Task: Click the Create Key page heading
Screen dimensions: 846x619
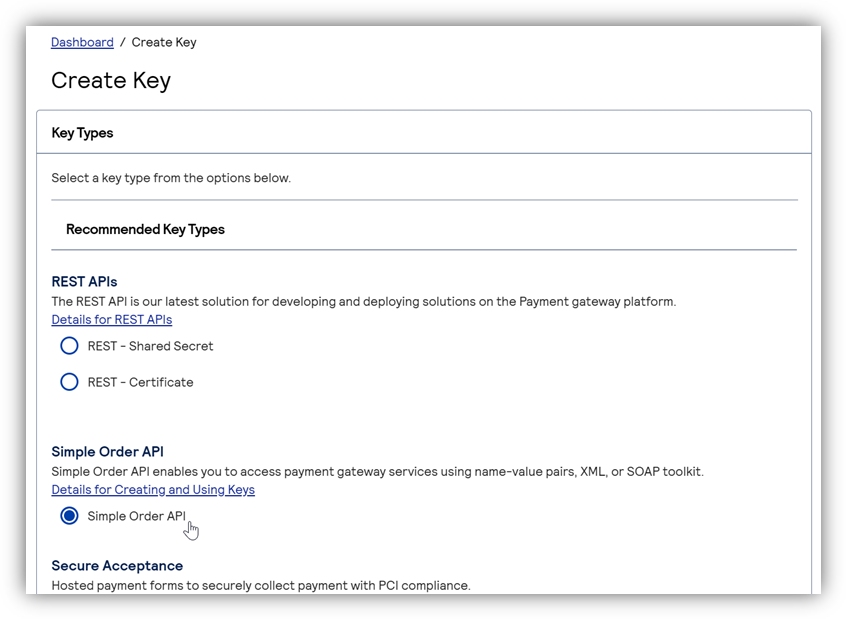Action: point(111,80)
